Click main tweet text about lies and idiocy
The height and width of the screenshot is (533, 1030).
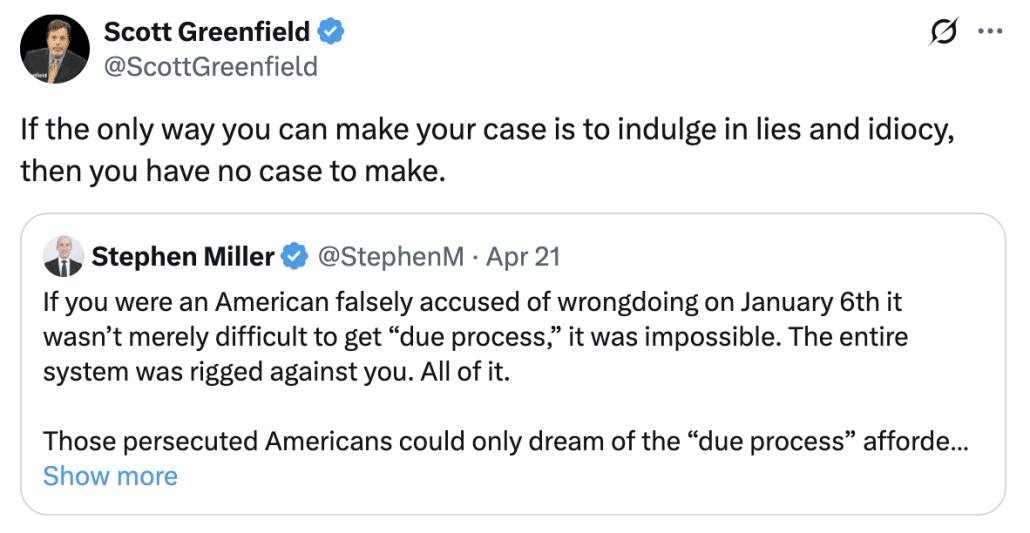tap(484, 129)
